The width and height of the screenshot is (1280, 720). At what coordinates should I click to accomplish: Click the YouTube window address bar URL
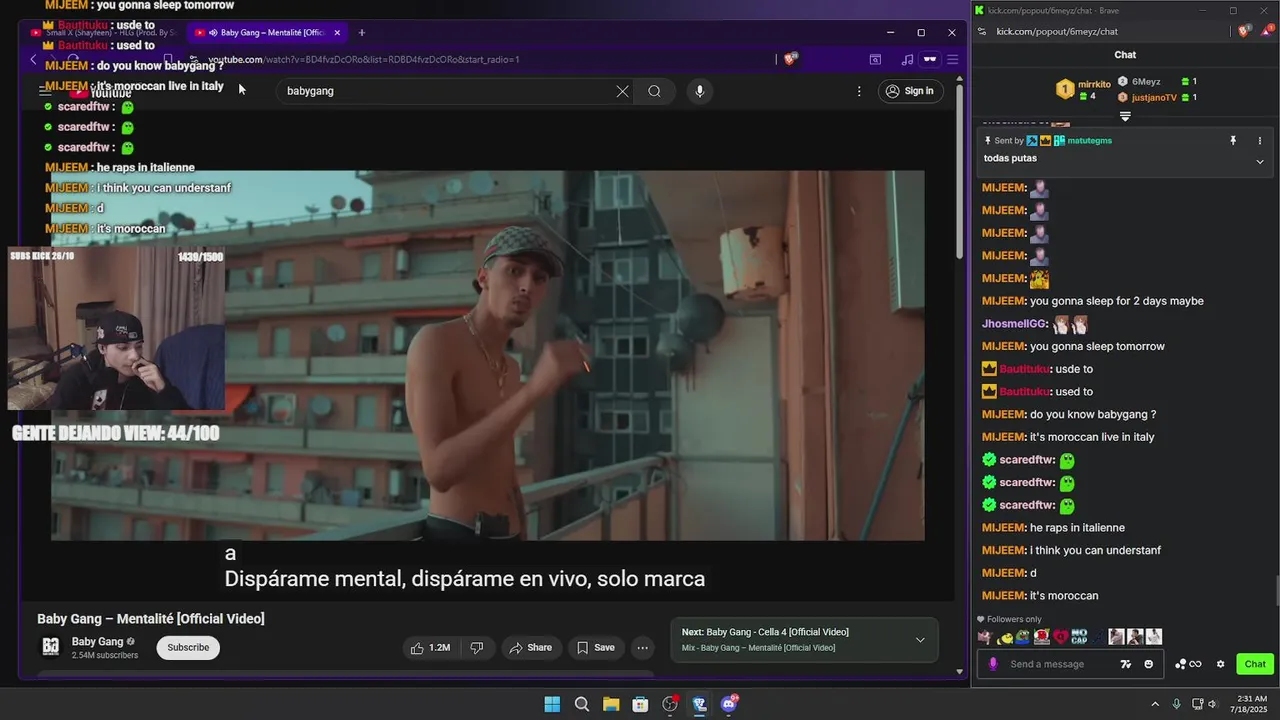pos(364,59)
